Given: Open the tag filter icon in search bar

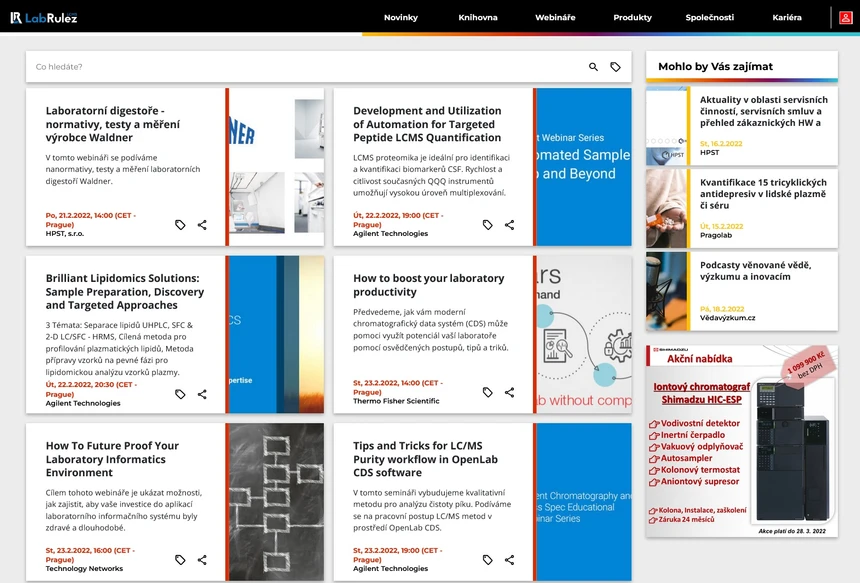Looking at the screenshot, I should pos(615,67).
